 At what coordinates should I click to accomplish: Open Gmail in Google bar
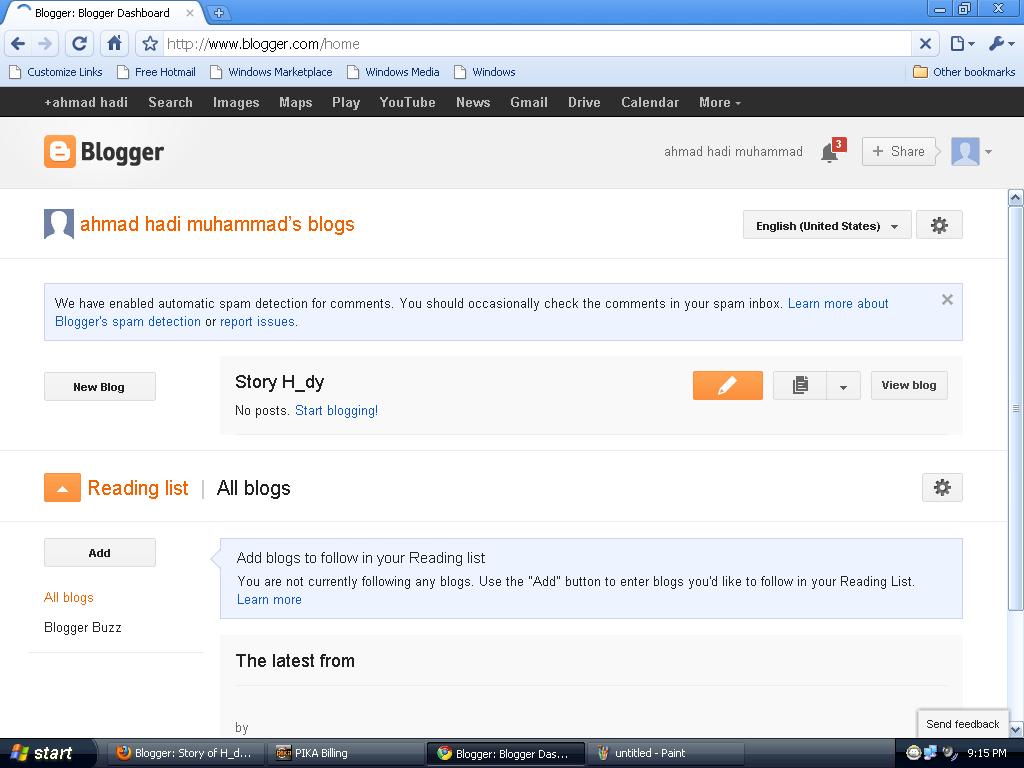pyautogui.click(x=529, y=103)
